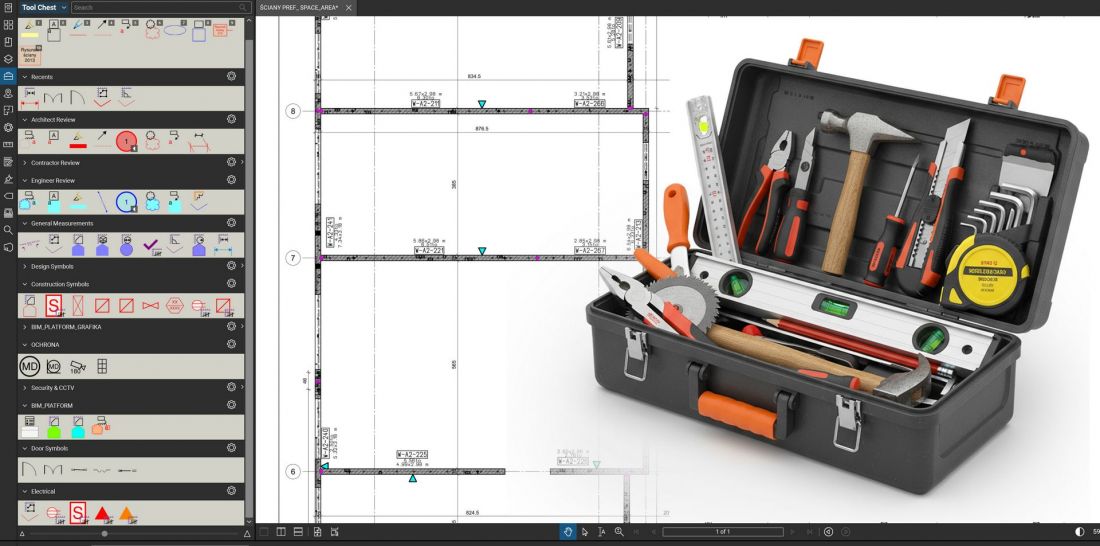Open the Layers panel from the sidebar
This screenshot has height=546, width=1100.
8,59
